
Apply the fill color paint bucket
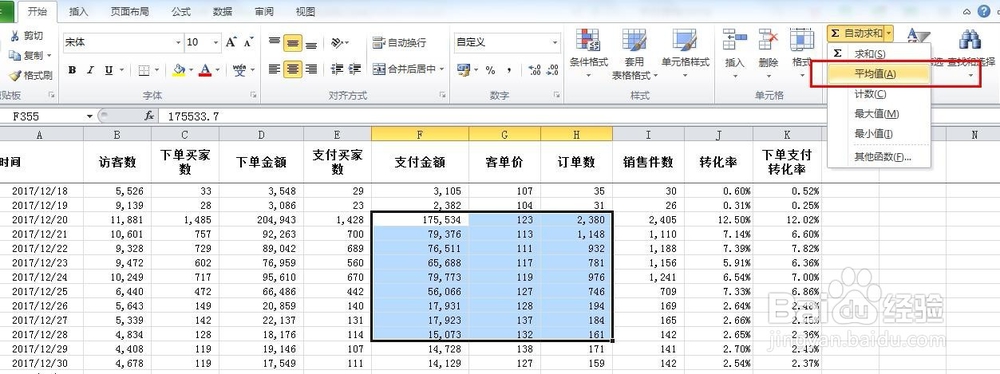pos(179,70)
